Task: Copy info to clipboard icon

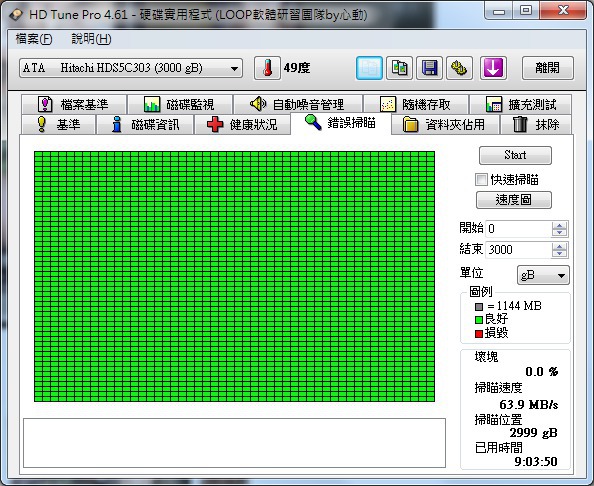Action: [369, 68]
